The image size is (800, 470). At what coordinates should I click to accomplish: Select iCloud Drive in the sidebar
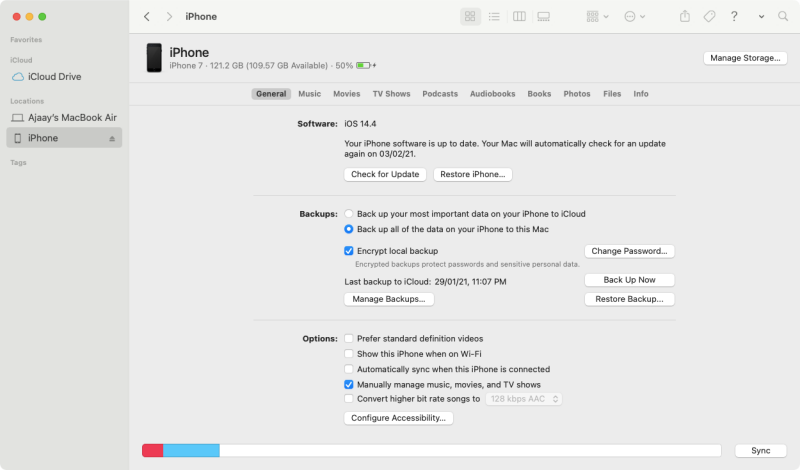[x=54, y=77]
